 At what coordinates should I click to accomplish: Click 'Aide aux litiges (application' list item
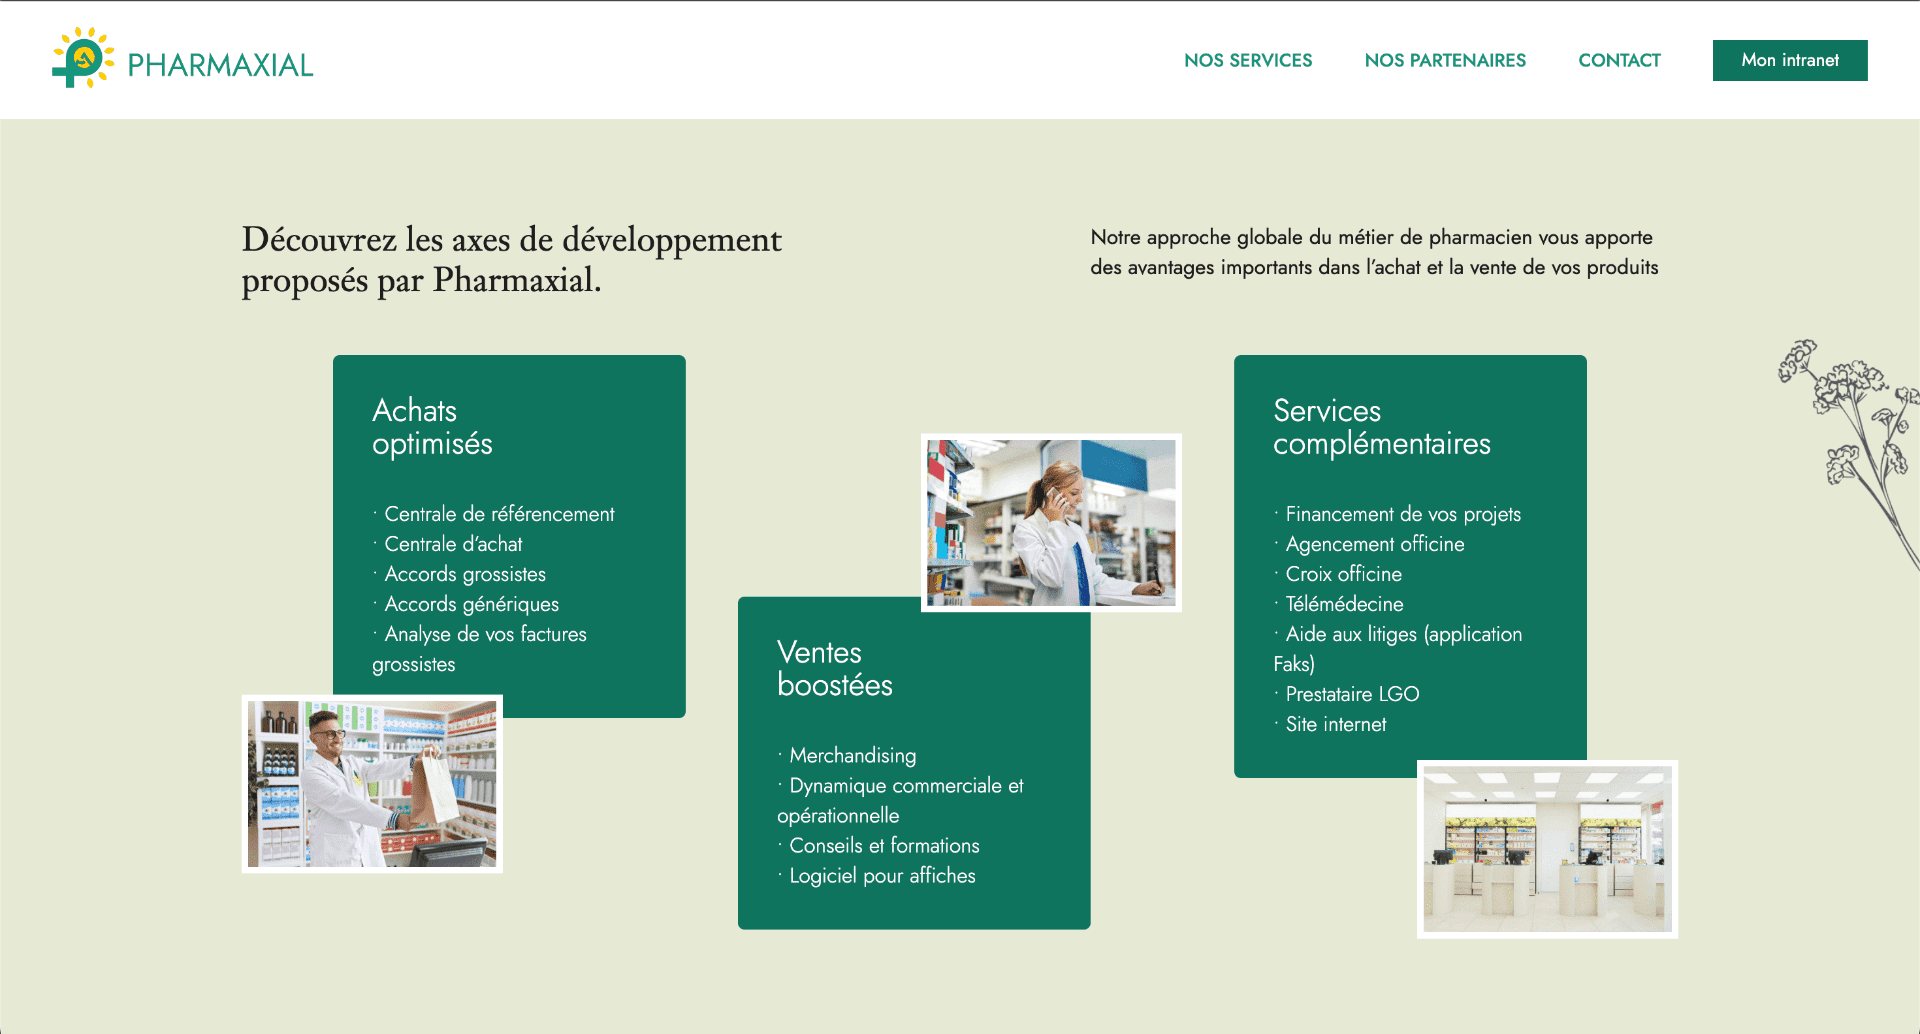[1403, 634]
